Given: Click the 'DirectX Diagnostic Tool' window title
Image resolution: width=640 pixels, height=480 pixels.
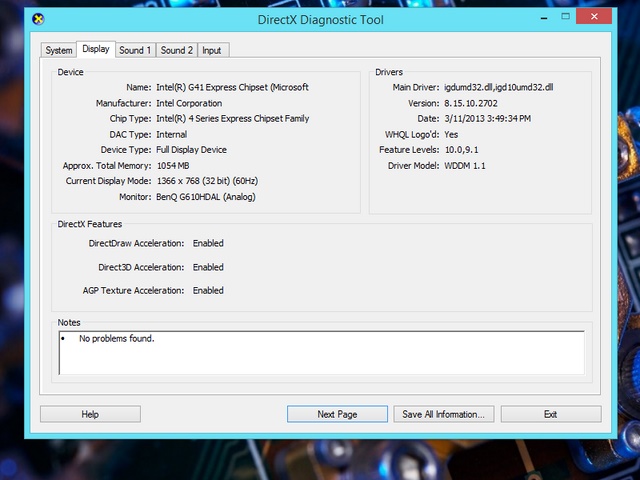Looking at the screenshot, I should point(321,20).
